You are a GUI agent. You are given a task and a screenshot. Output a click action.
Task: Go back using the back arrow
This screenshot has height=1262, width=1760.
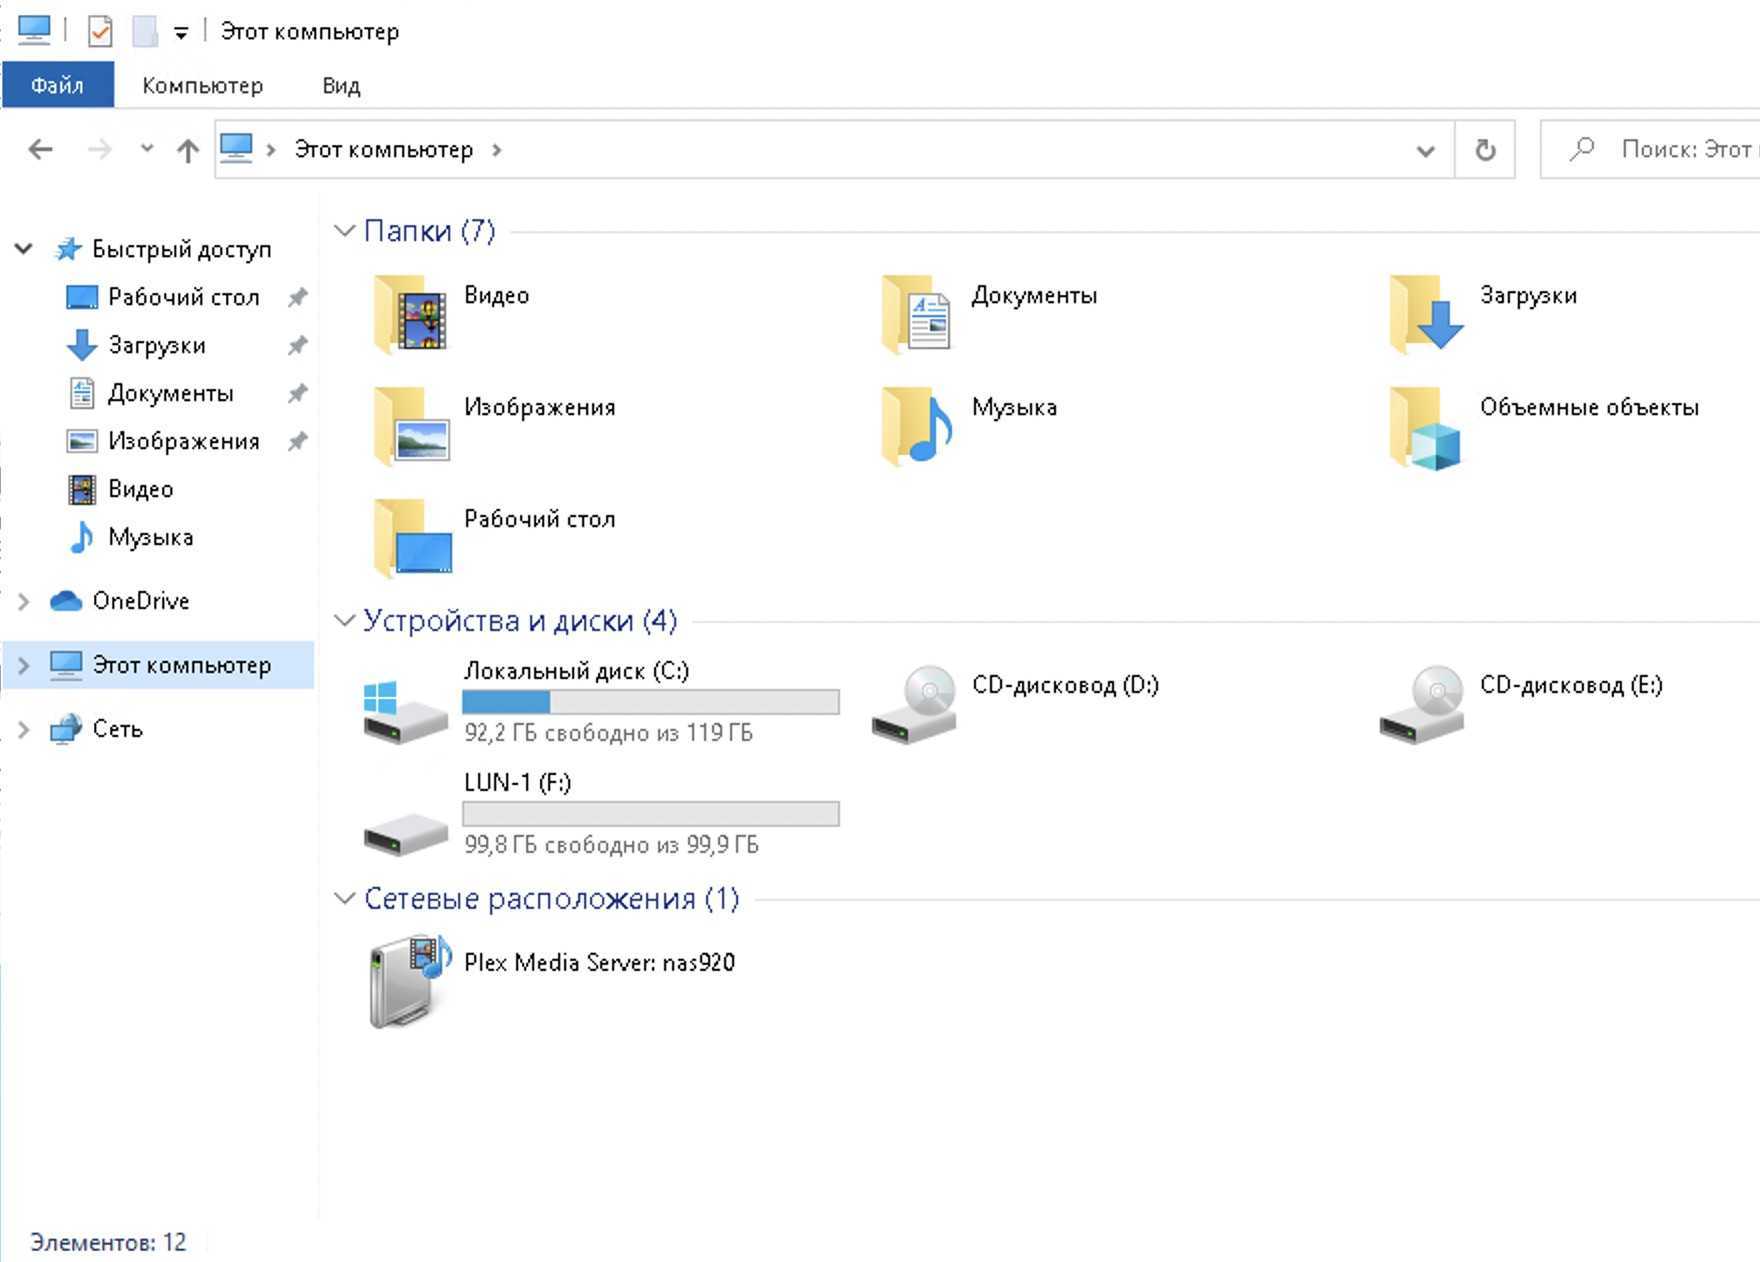[x=41, y=150]
